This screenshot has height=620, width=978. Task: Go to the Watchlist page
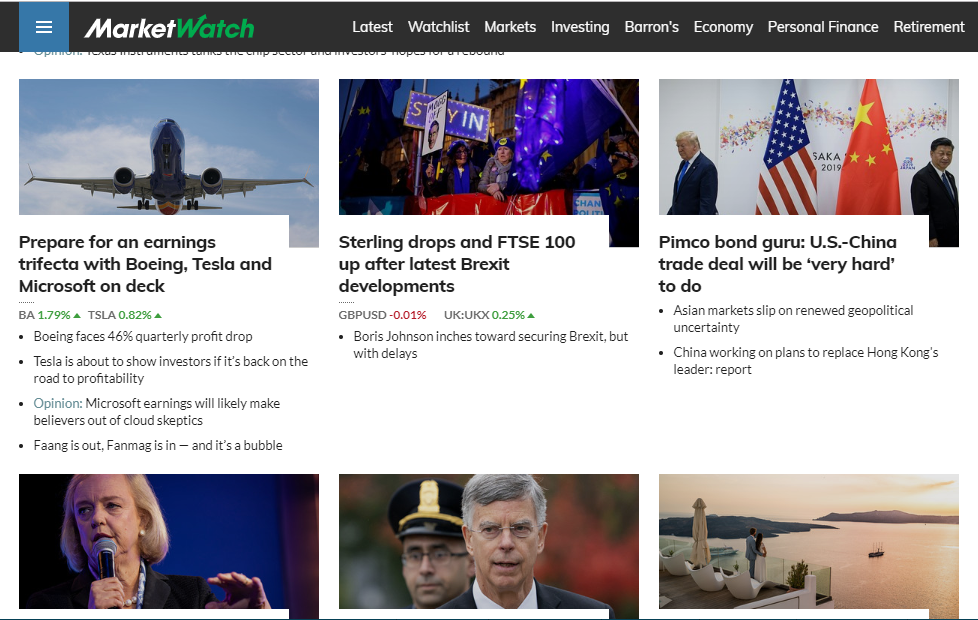tap(438, 27)
